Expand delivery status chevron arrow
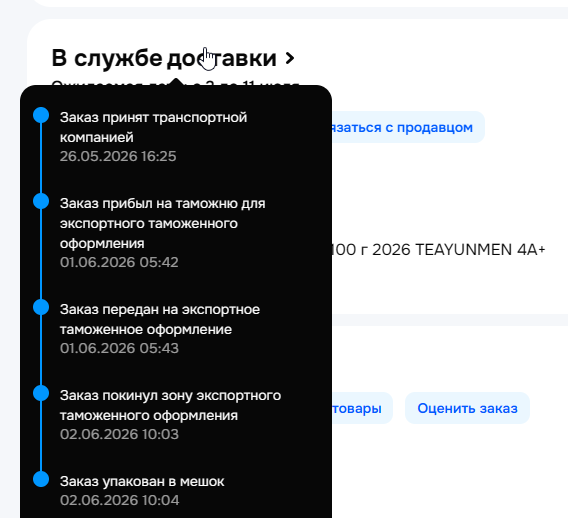The width and height of the screenshot is (568, 518). pos(290,58)
